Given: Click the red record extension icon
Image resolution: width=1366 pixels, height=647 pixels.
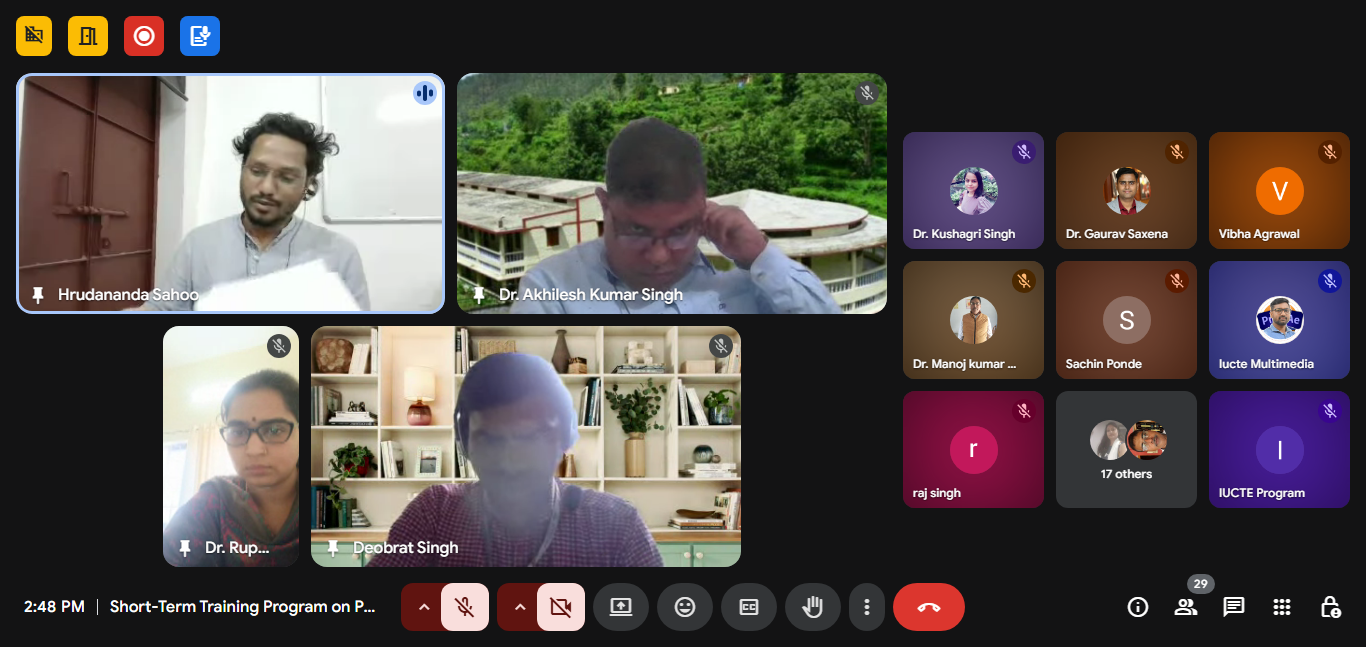Looking at the screenshot, I should (x=144, y=36).
